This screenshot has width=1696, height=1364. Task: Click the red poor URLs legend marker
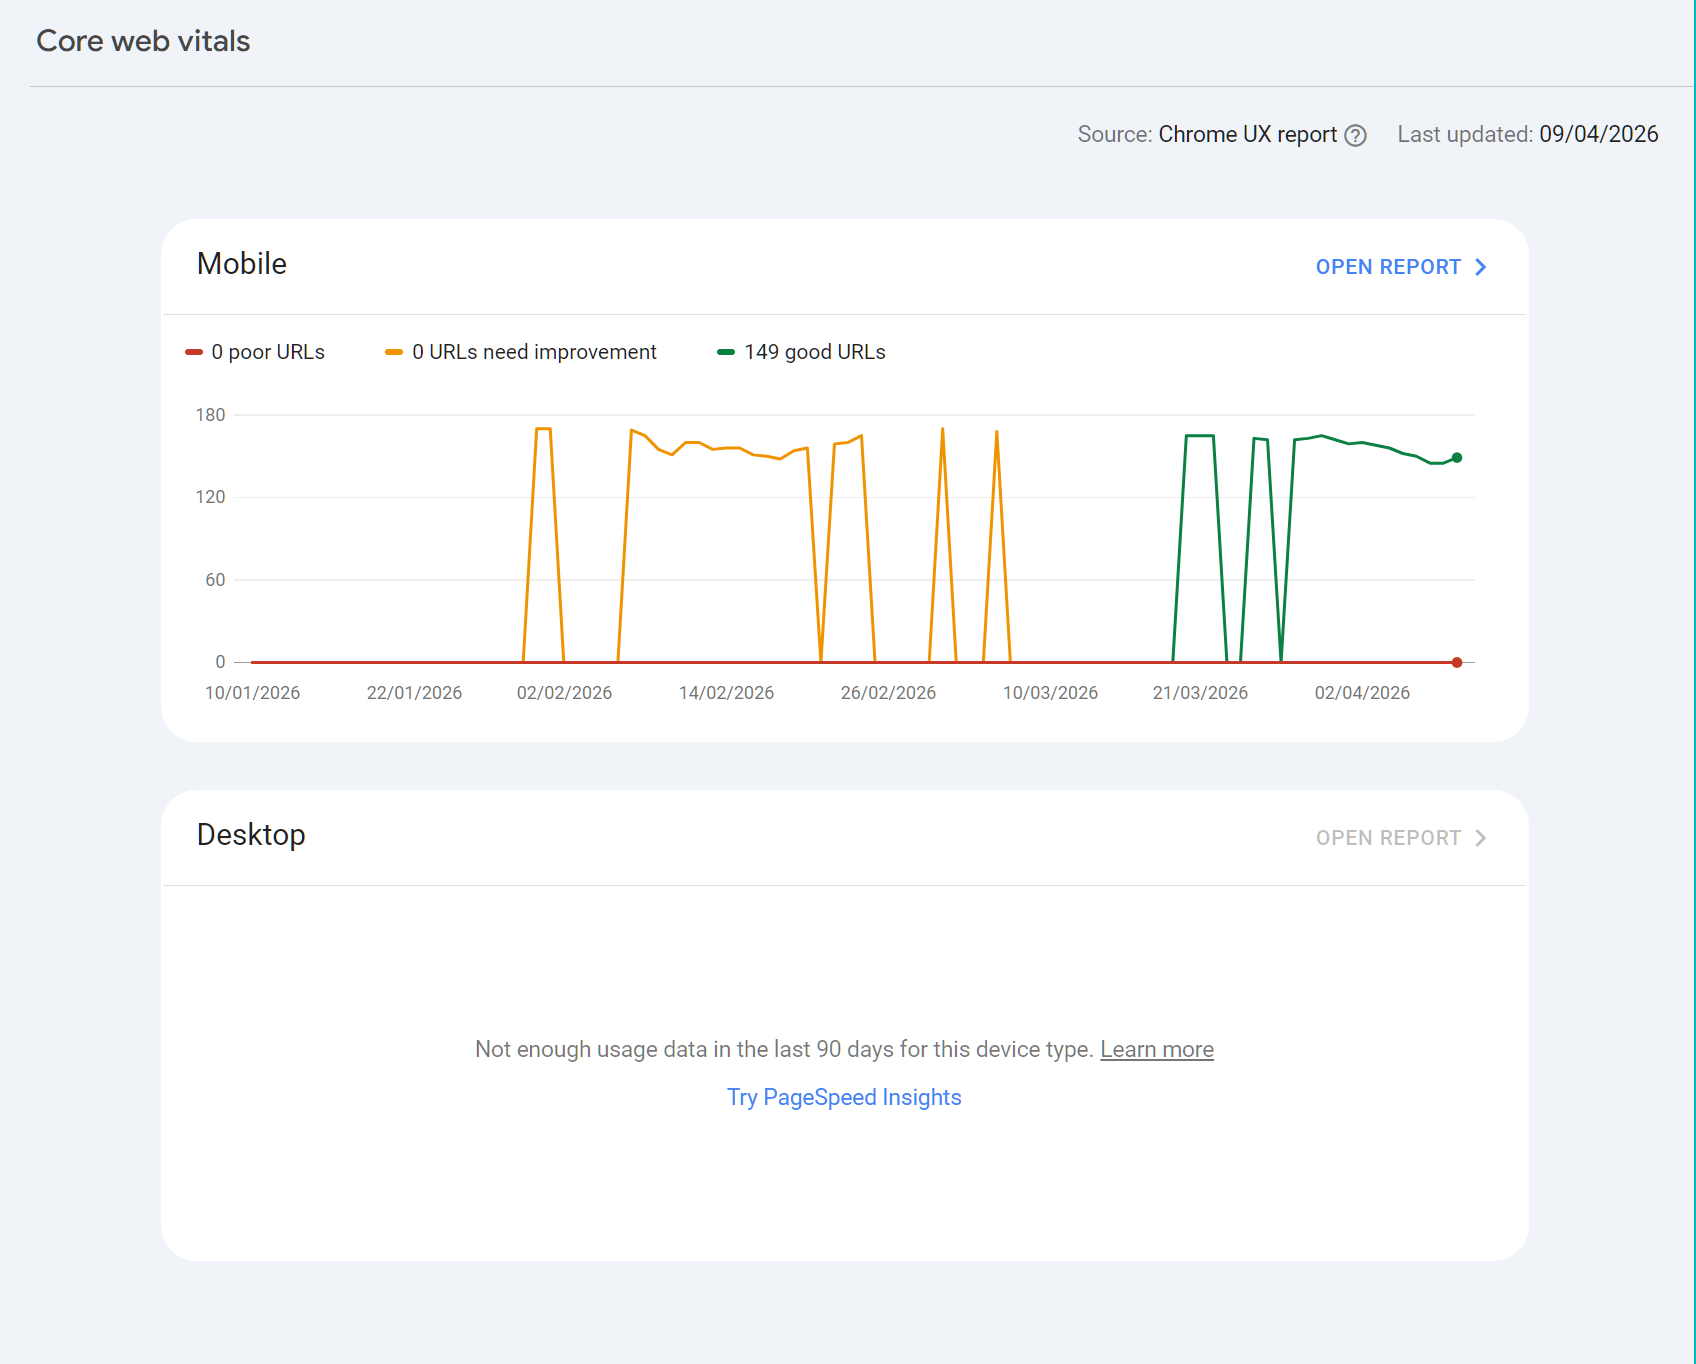(194, 352)
